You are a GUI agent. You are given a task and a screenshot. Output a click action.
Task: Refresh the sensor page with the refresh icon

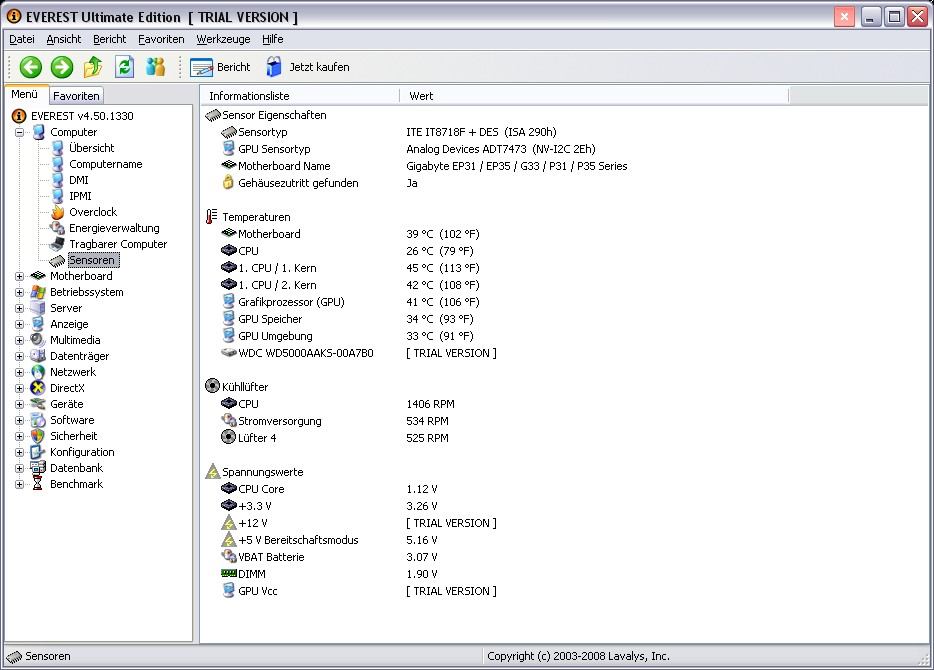124,67
